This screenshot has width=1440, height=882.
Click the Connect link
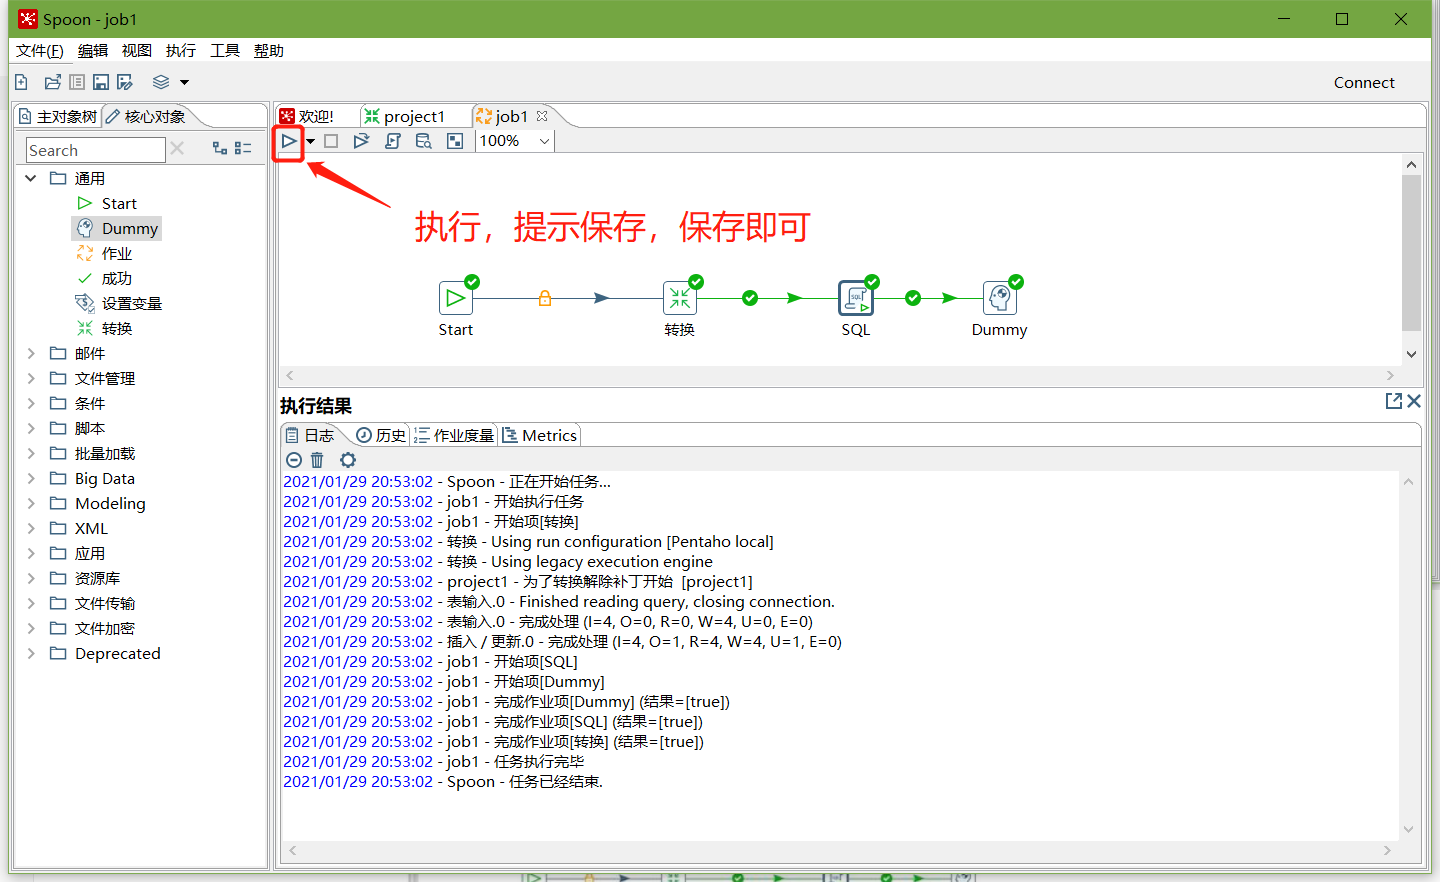click(1364, 83)
